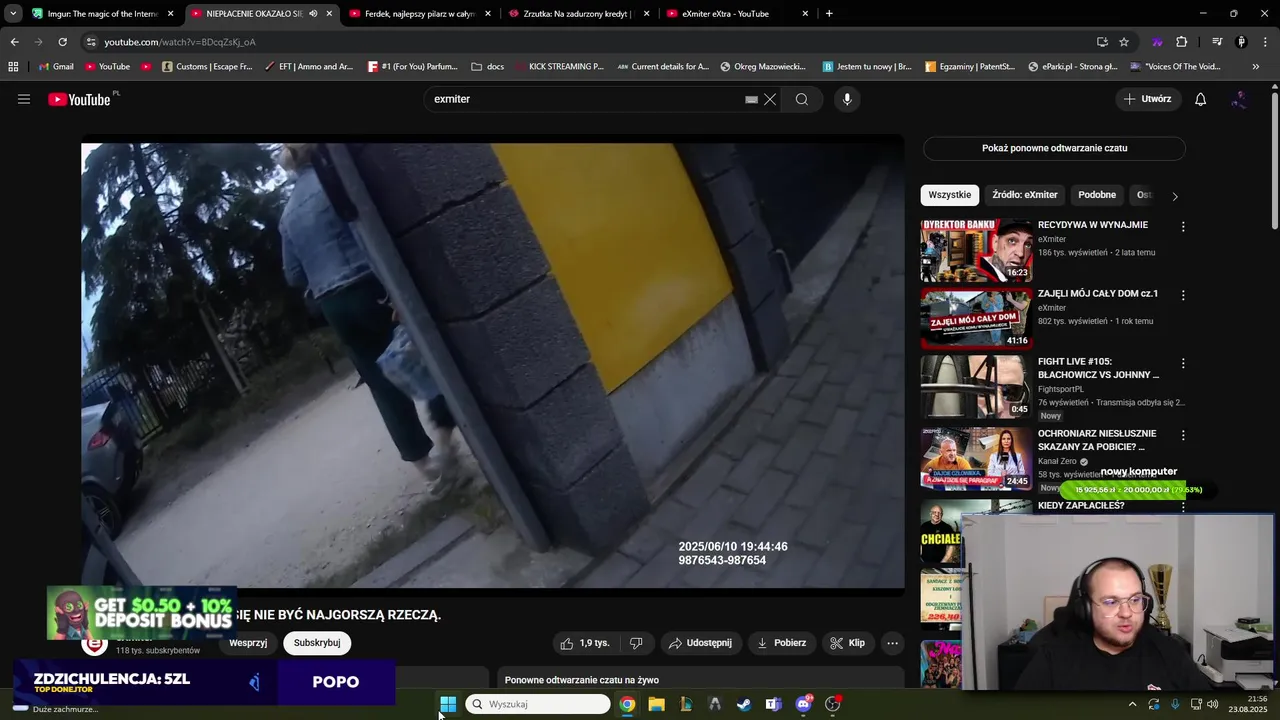Viewport: 1280px width, 720px height.
Task: Click the Wesprzyj button
Action: 248,643
